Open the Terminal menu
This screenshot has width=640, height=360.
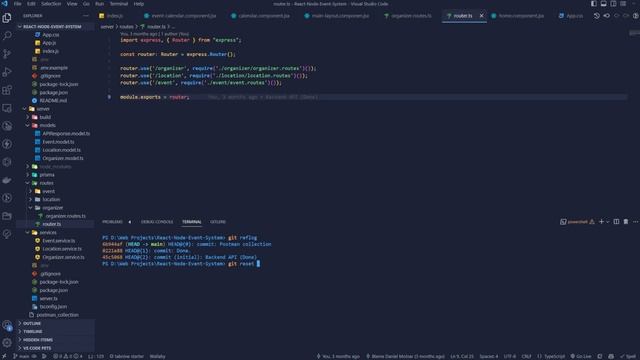click(x=119, y=4)
